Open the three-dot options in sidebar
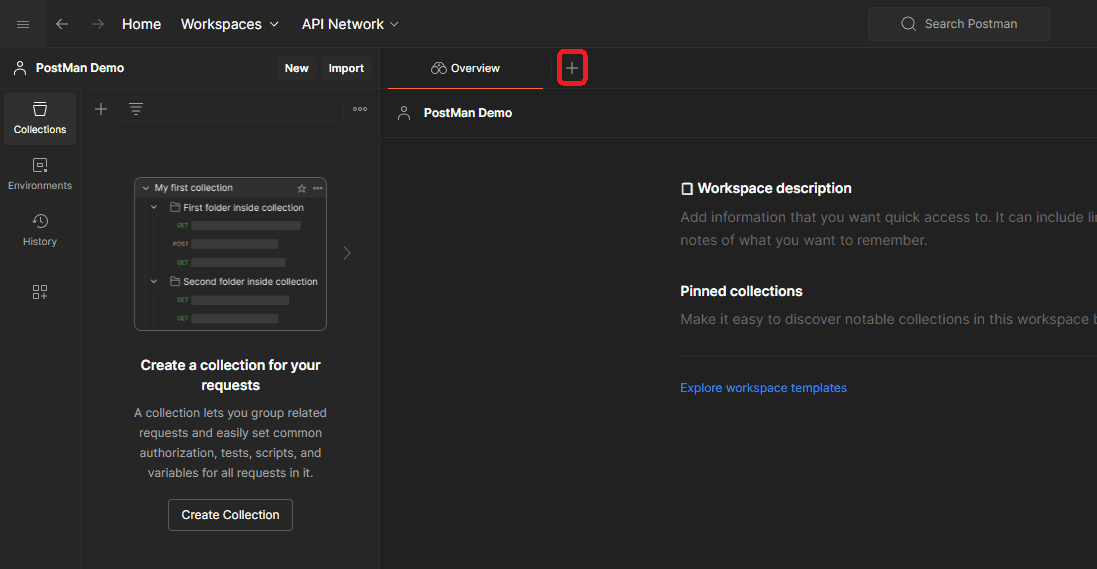Image resolution: width=1097 pixels, height=569 pixels. click(360, 109)
